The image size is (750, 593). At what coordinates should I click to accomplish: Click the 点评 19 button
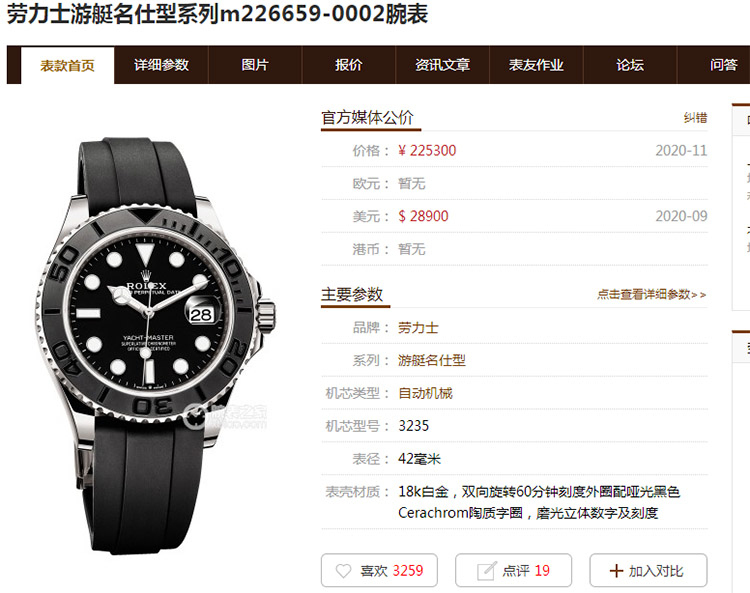pos(513,570)
